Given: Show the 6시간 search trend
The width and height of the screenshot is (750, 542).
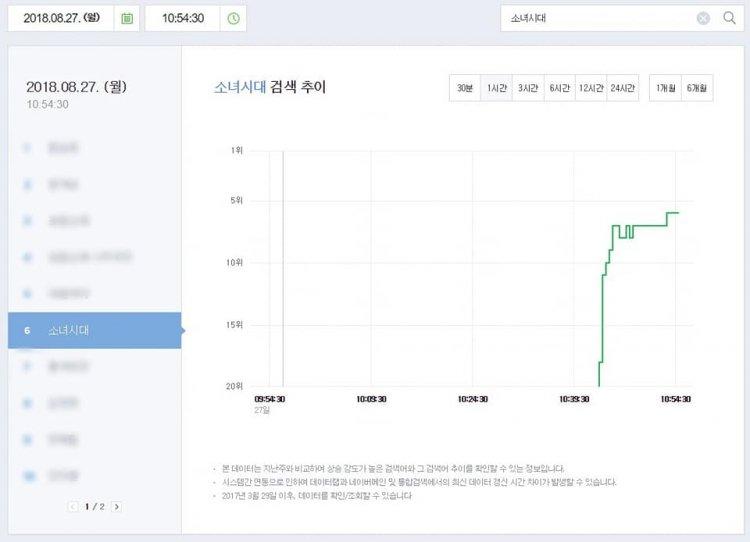Looking at the screenshot, I should (559, 88).
